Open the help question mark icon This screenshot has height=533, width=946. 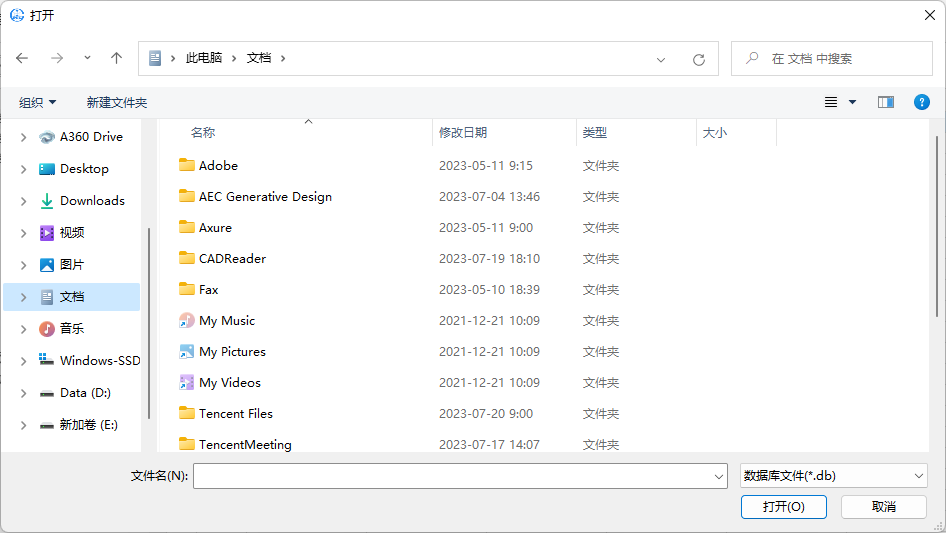coord(922,102)
